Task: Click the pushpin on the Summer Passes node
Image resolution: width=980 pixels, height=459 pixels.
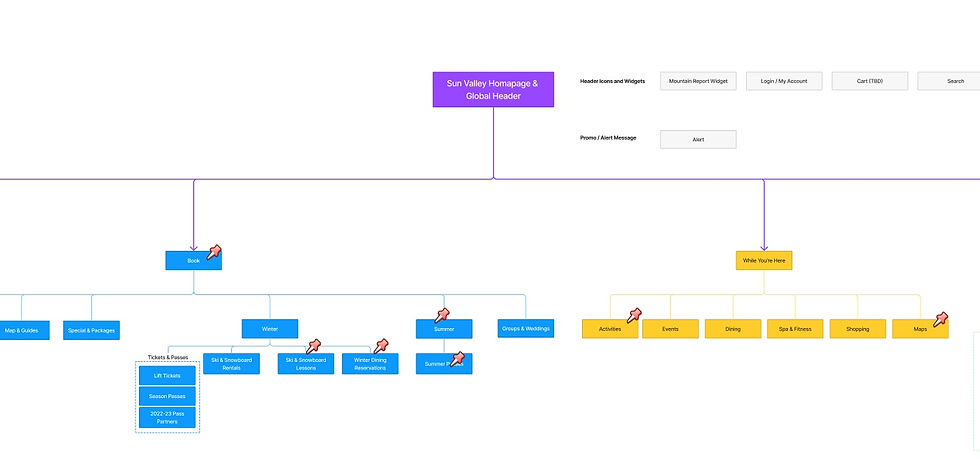Action: click(458, 359)
